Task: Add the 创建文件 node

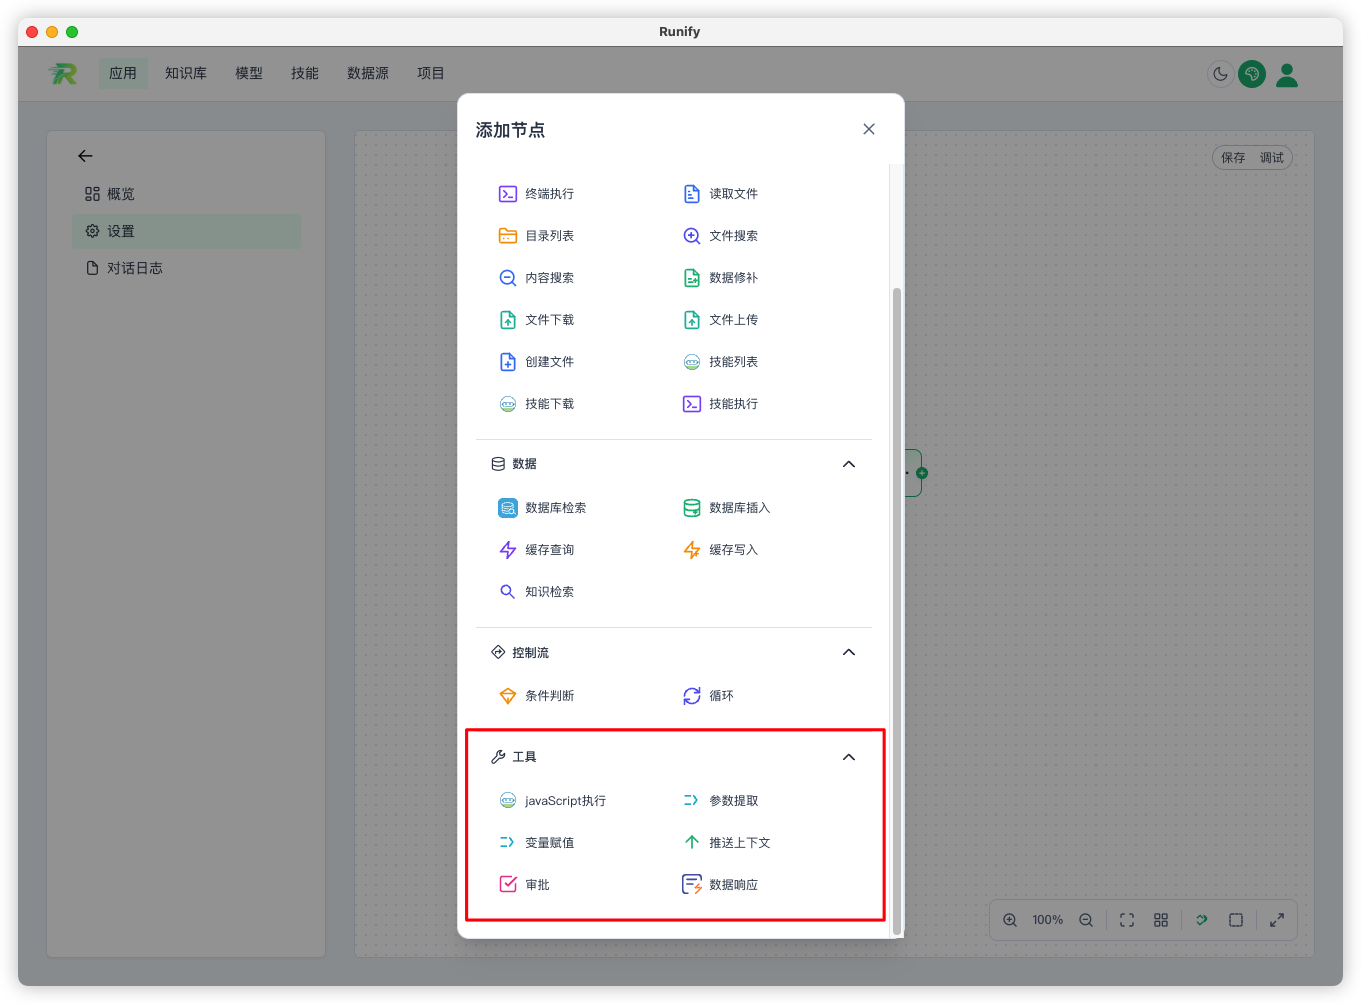Action: click(x=536, y=362)
